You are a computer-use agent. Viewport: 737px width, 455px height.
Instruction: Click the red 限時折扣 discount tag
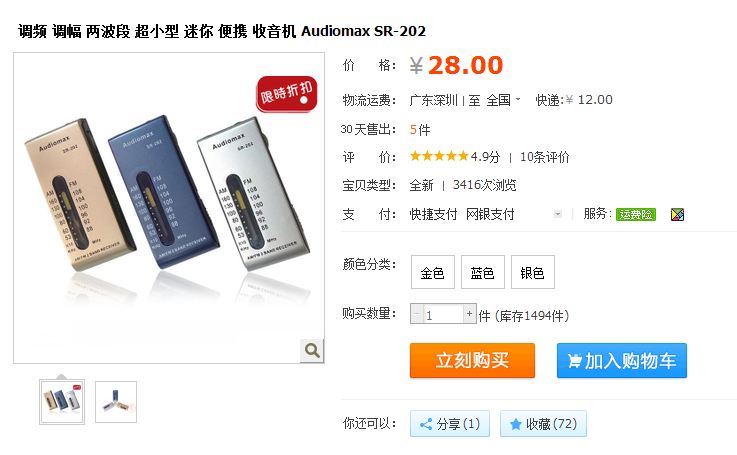point(287,94)
